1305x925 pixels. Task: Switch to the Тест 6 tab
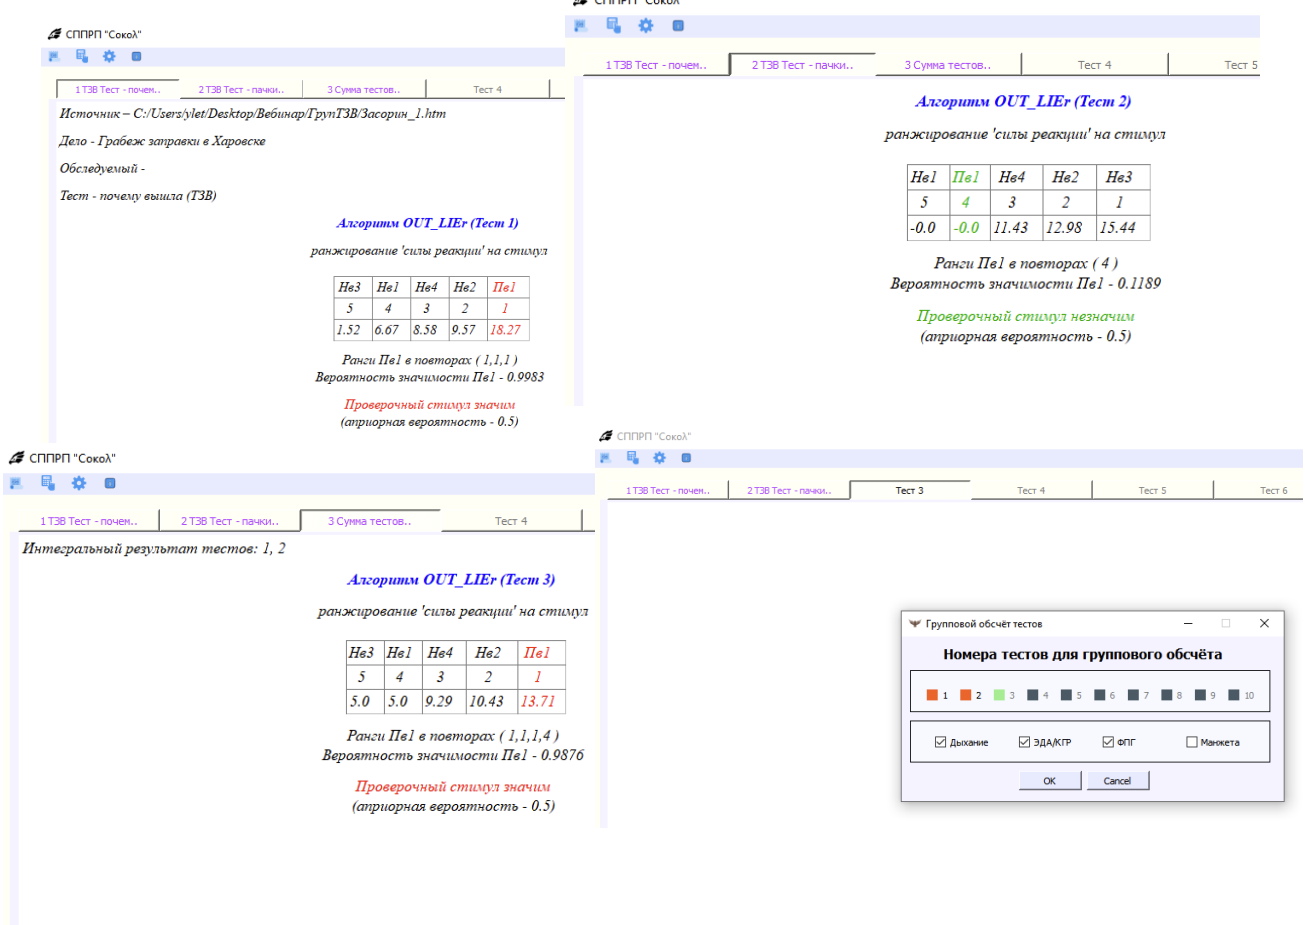coord(1273,491)
